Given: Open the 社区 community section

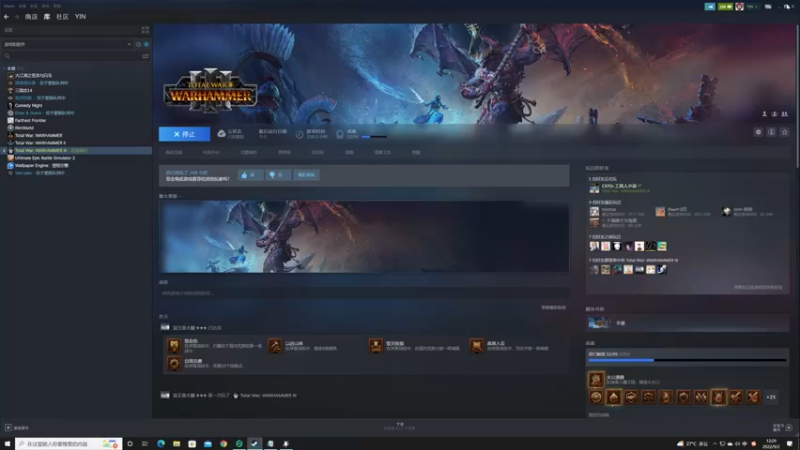Looking at the screenshot, I should point(62,17).
